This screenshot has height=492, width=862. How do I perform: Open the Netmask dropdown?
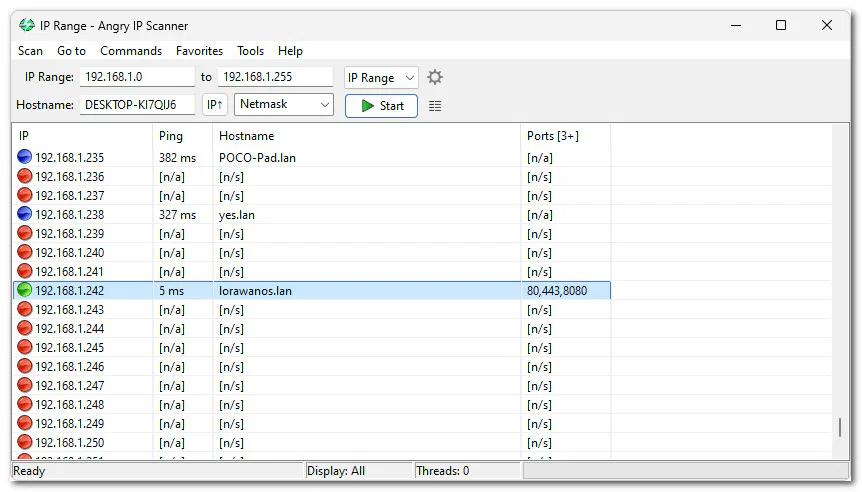coord(284,104)
